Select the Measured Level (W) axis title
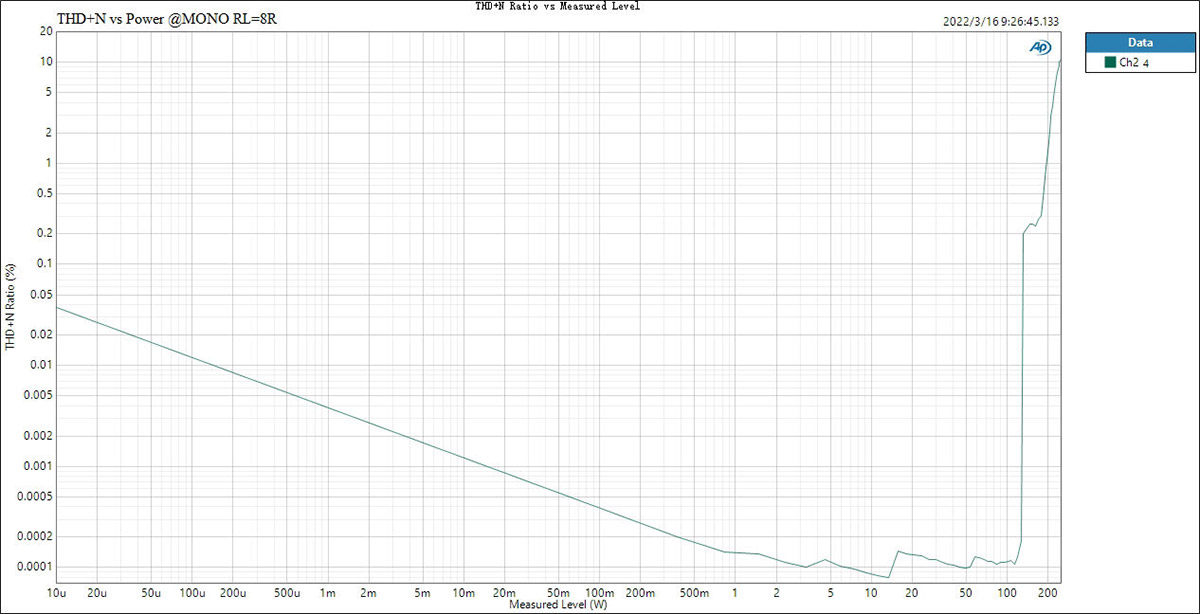 point(557,605)
